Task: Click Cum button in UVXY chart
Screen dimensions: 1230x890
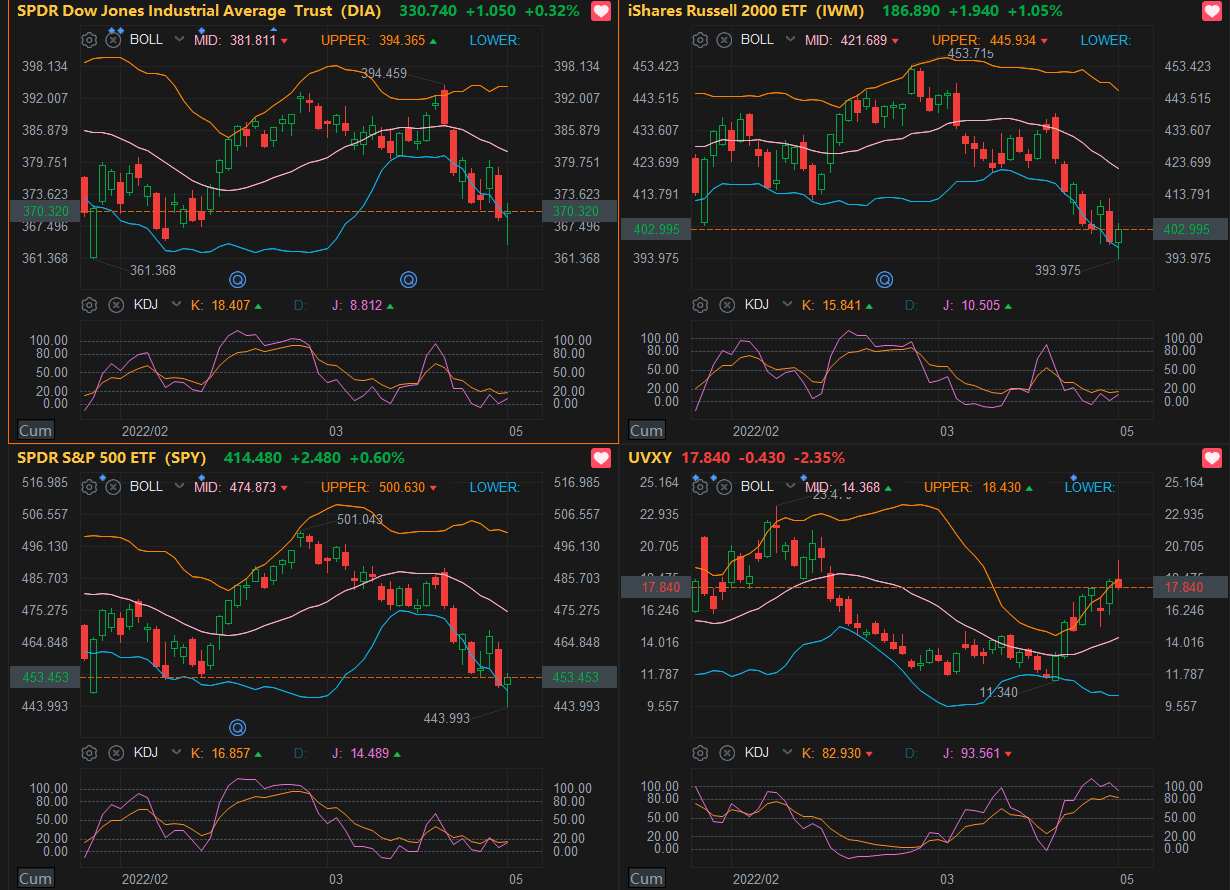Action: tap(646, 878)
